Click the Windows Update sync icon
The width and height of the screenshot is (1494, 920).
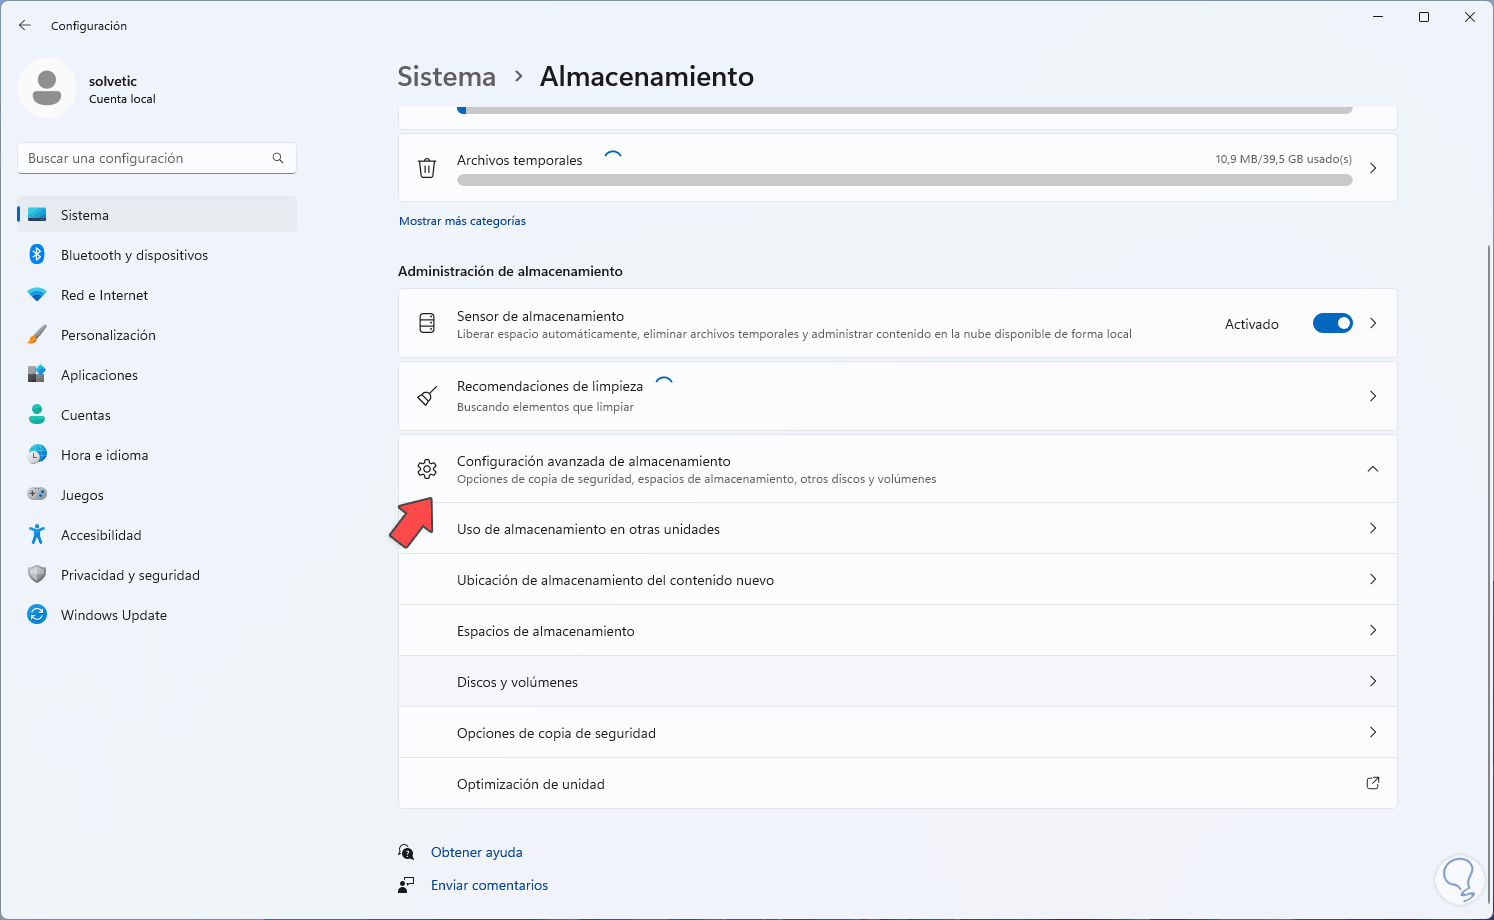pyautogui.click(x=37, y=615)
